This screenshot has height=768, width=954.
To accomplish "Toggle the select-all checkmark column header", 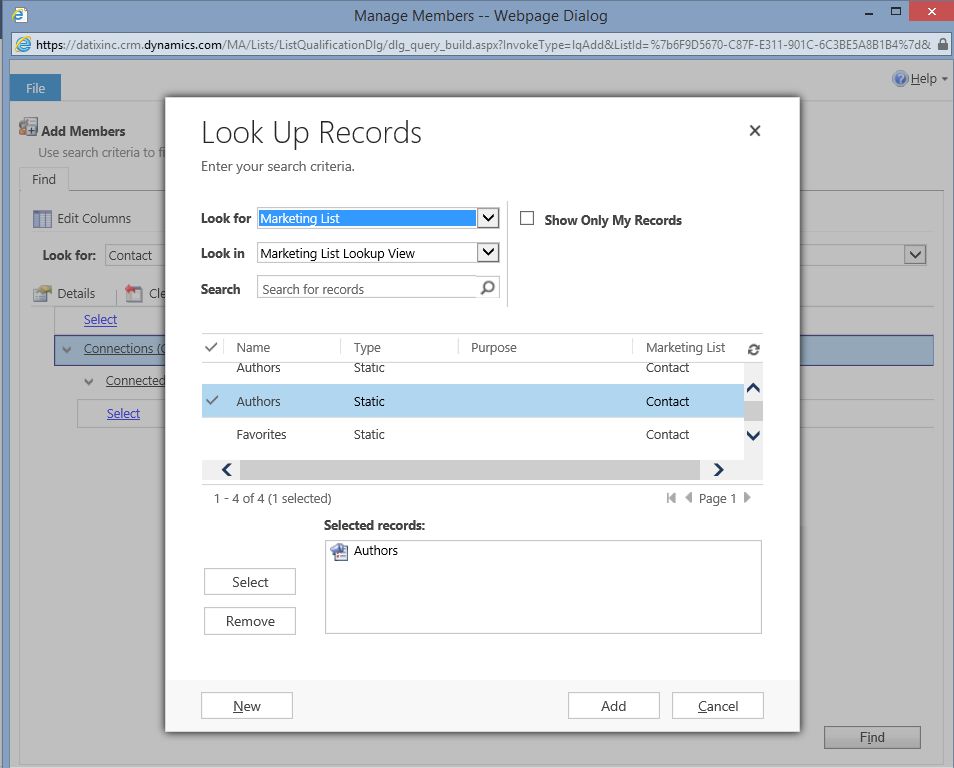I will 211,347.
